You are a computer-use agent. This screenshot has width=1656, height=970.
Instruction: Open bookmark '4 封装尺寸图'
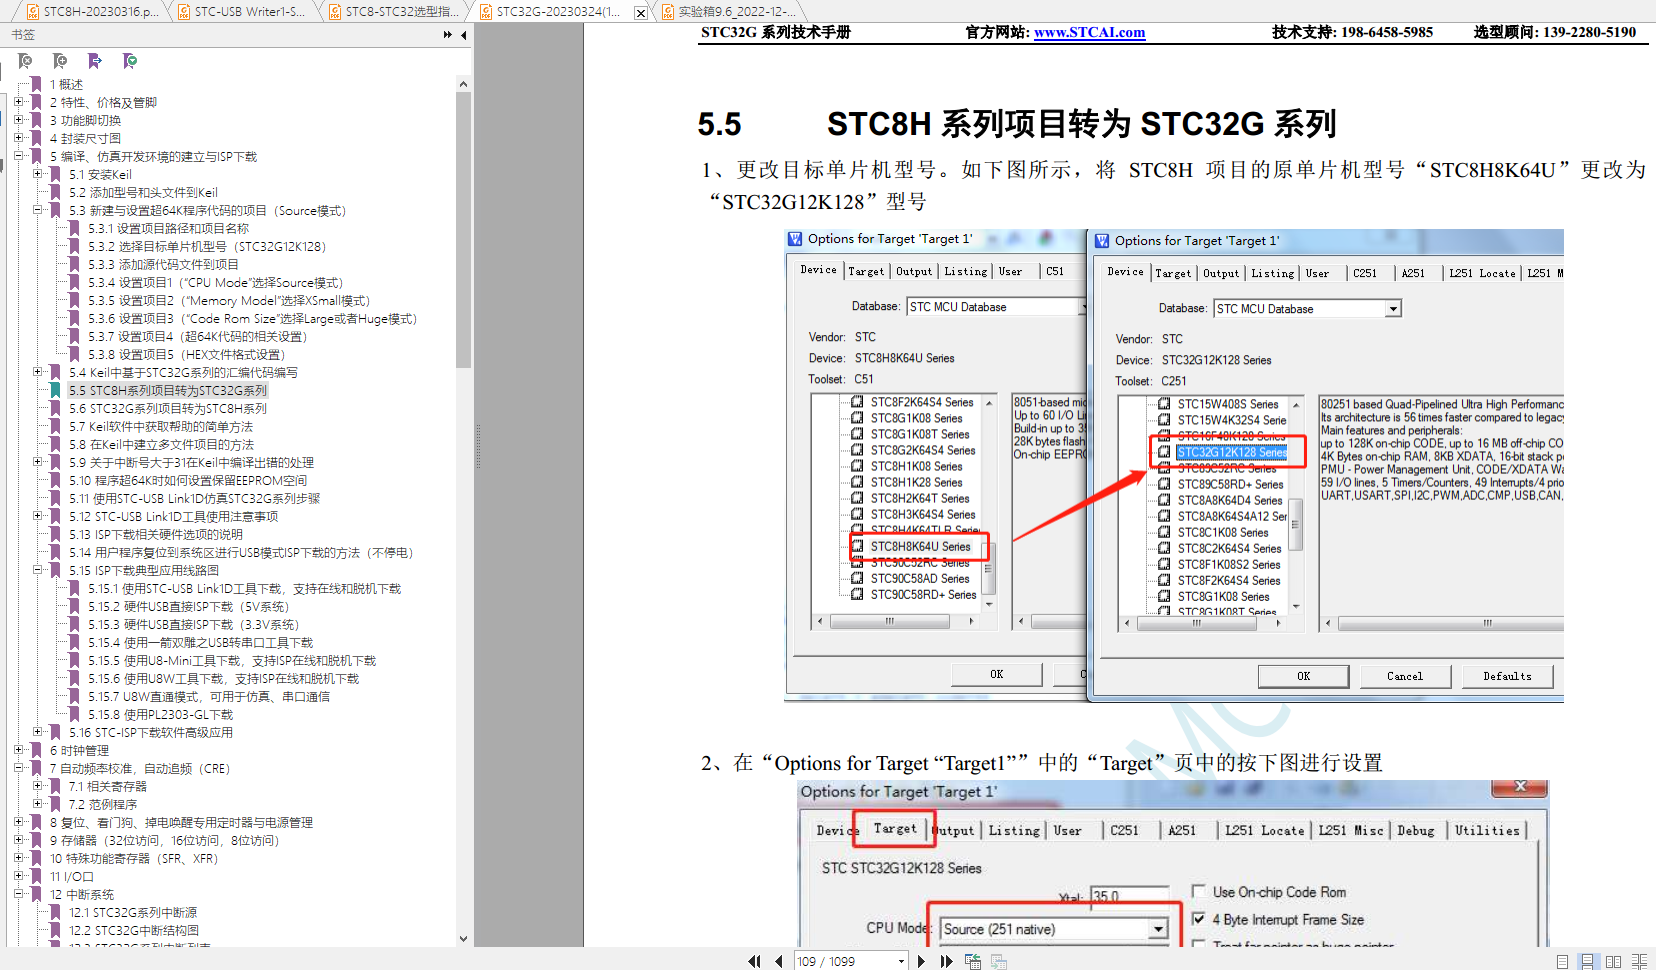click(x=85, y=139)
